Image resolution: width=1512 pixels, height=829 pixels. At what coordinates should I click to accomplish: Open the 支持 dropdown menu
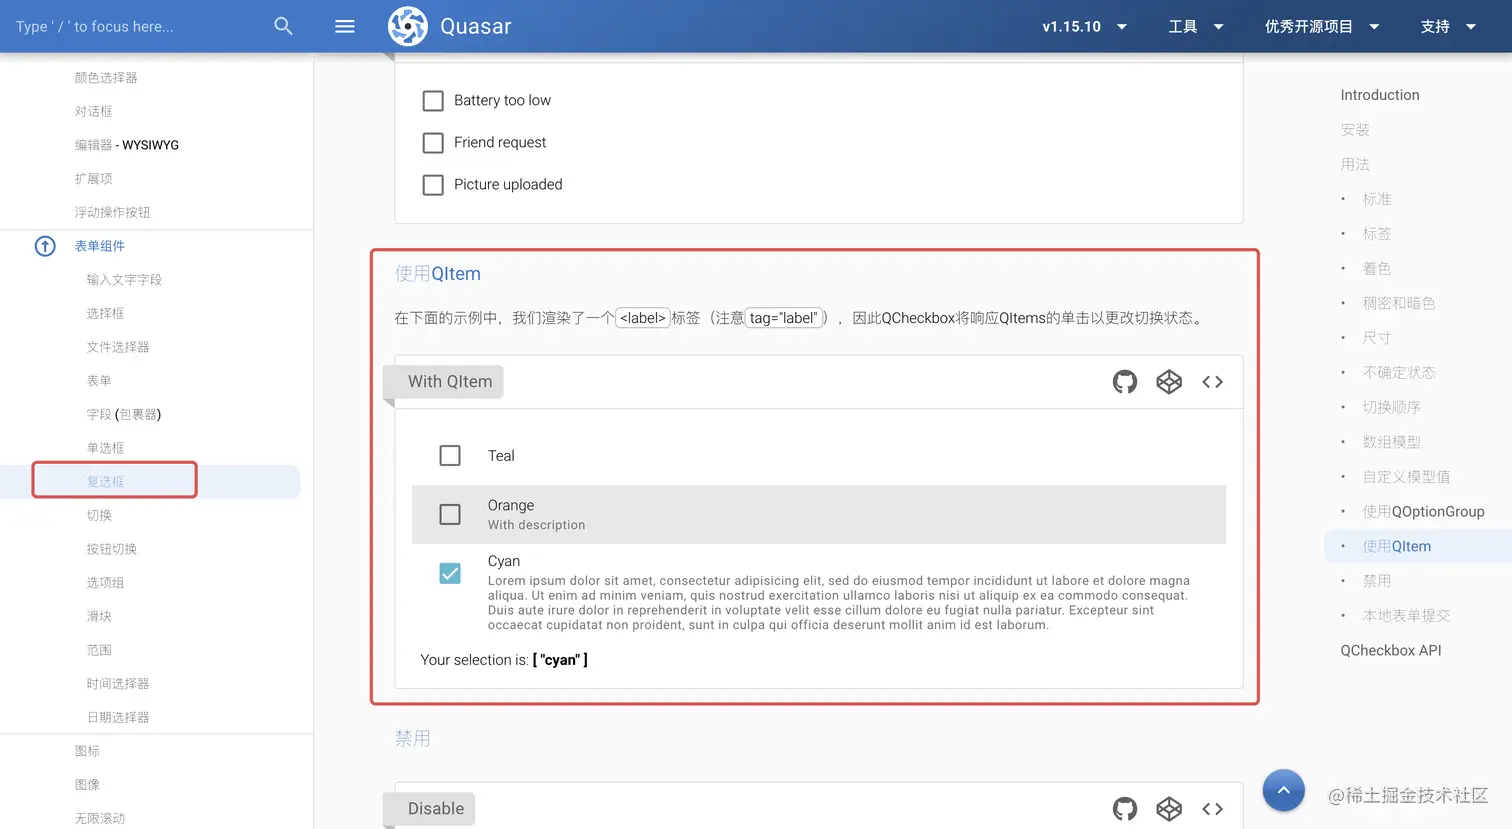(x=1448, y=26)
